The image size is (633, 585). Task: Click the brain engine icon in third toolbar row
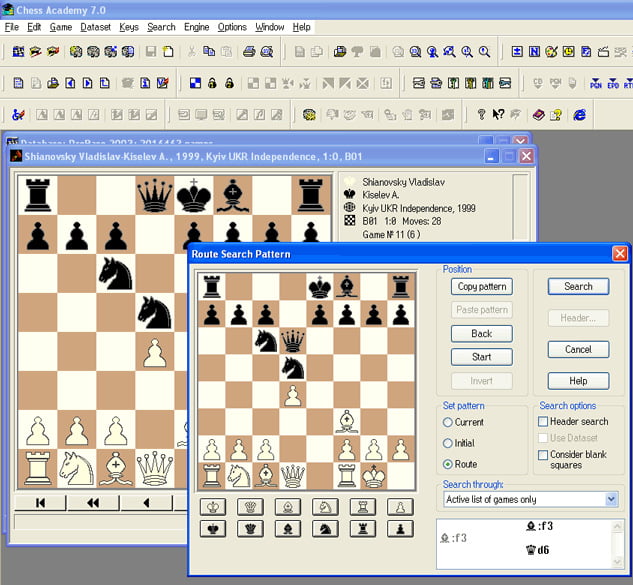click(309, 115)
